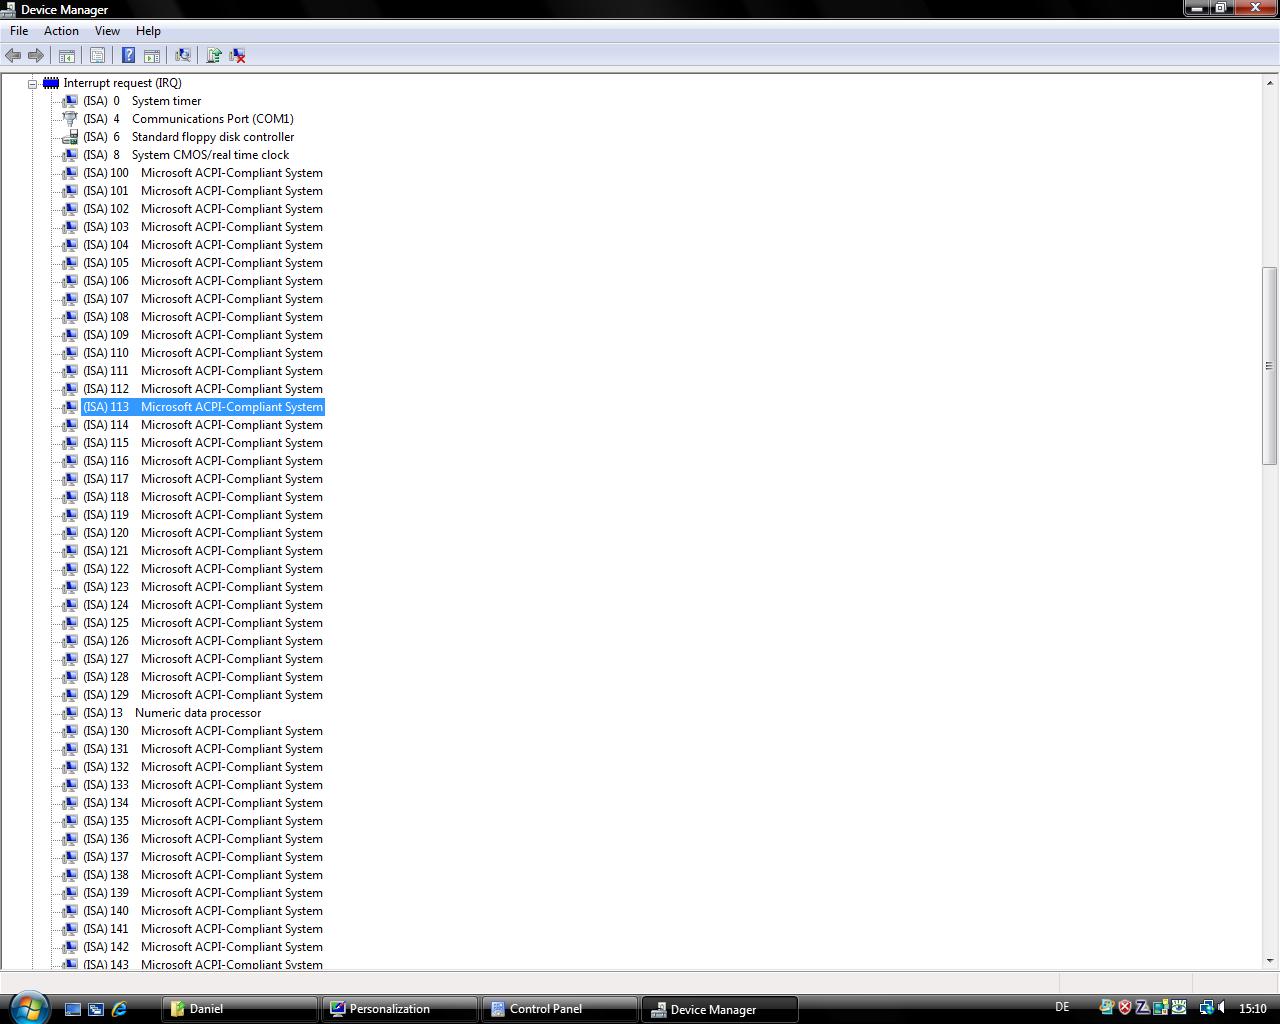The image size is (1280, 1024).
Task: Select (ISA) 124 Microsoft ACPI-Compliant System
Action: coord(203,605)
